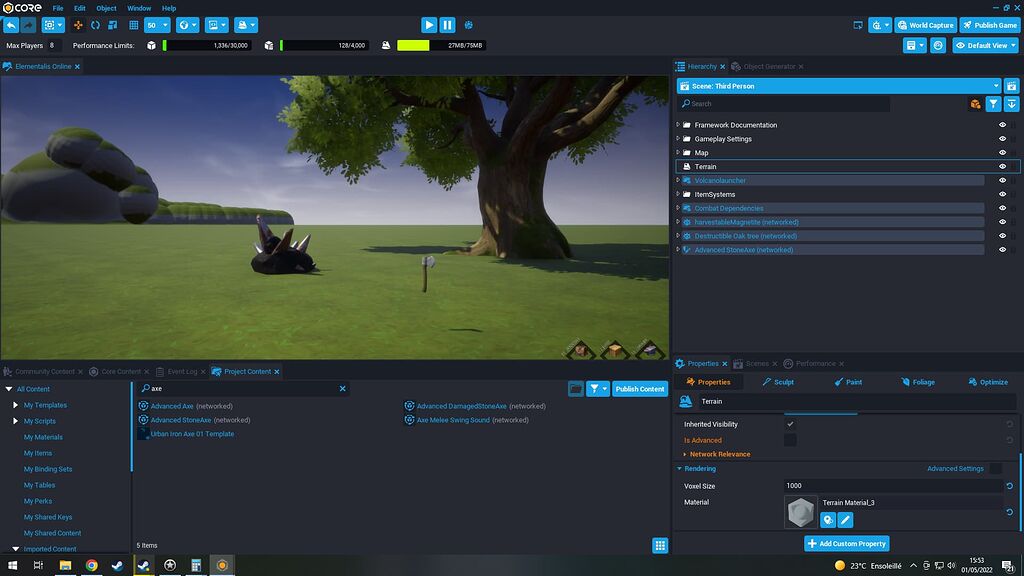Screen dimensions: 1024x576
Task: Hide the Terrain object via eye icon
Action: point(1002,167)
